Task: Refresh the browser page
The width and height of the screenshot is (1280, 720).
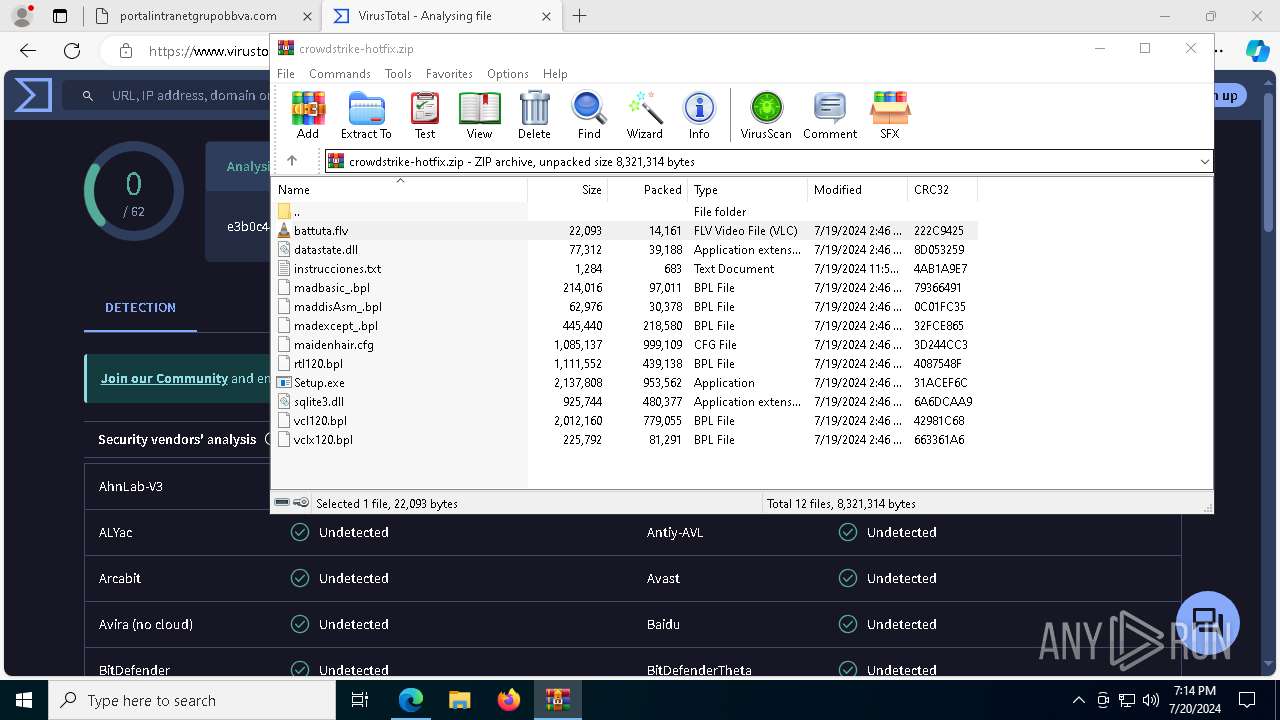Action: pos(72,51)
